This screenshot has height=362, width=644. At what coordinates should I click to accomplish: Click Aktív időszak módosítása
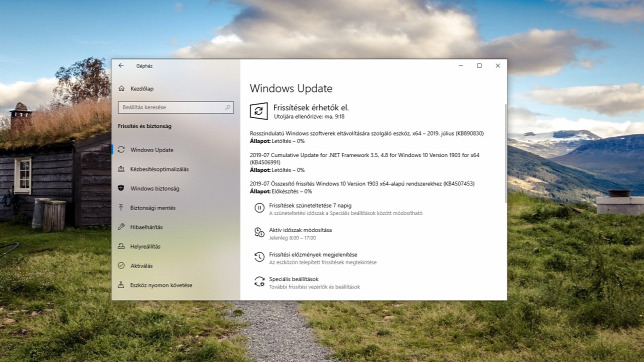(x=300, y=230)
